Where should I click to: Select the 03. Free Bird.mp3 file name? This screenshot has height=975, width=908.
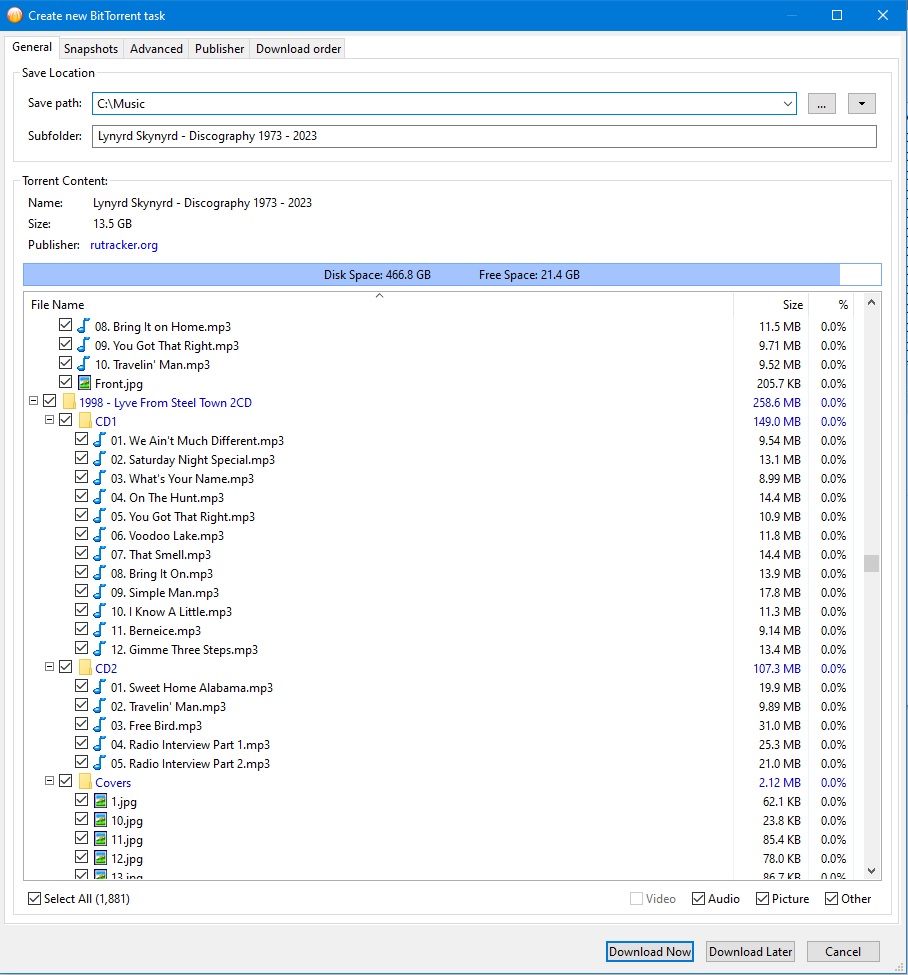click(x=156, y=726)
